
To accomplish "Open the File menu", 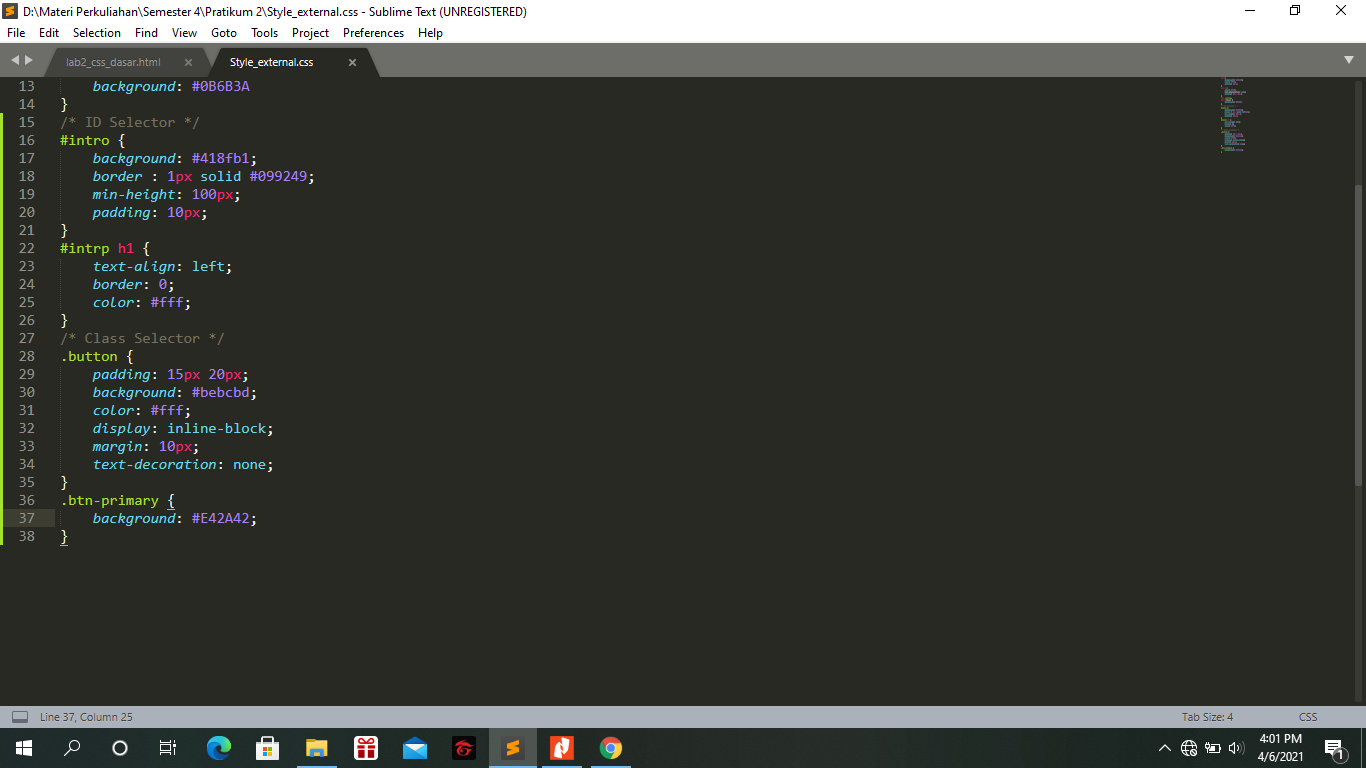I will (x=16, y=33).
